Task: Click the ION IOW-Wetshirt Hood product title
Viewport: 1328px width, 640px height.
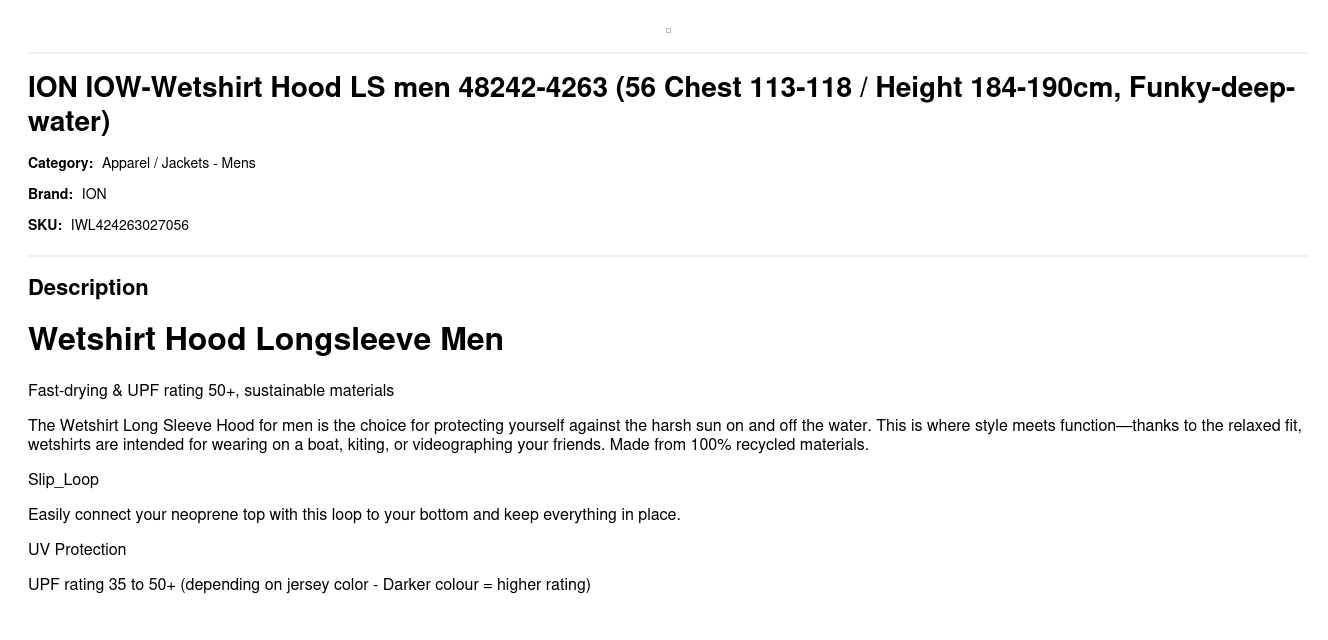Action: tap(661, 104)
